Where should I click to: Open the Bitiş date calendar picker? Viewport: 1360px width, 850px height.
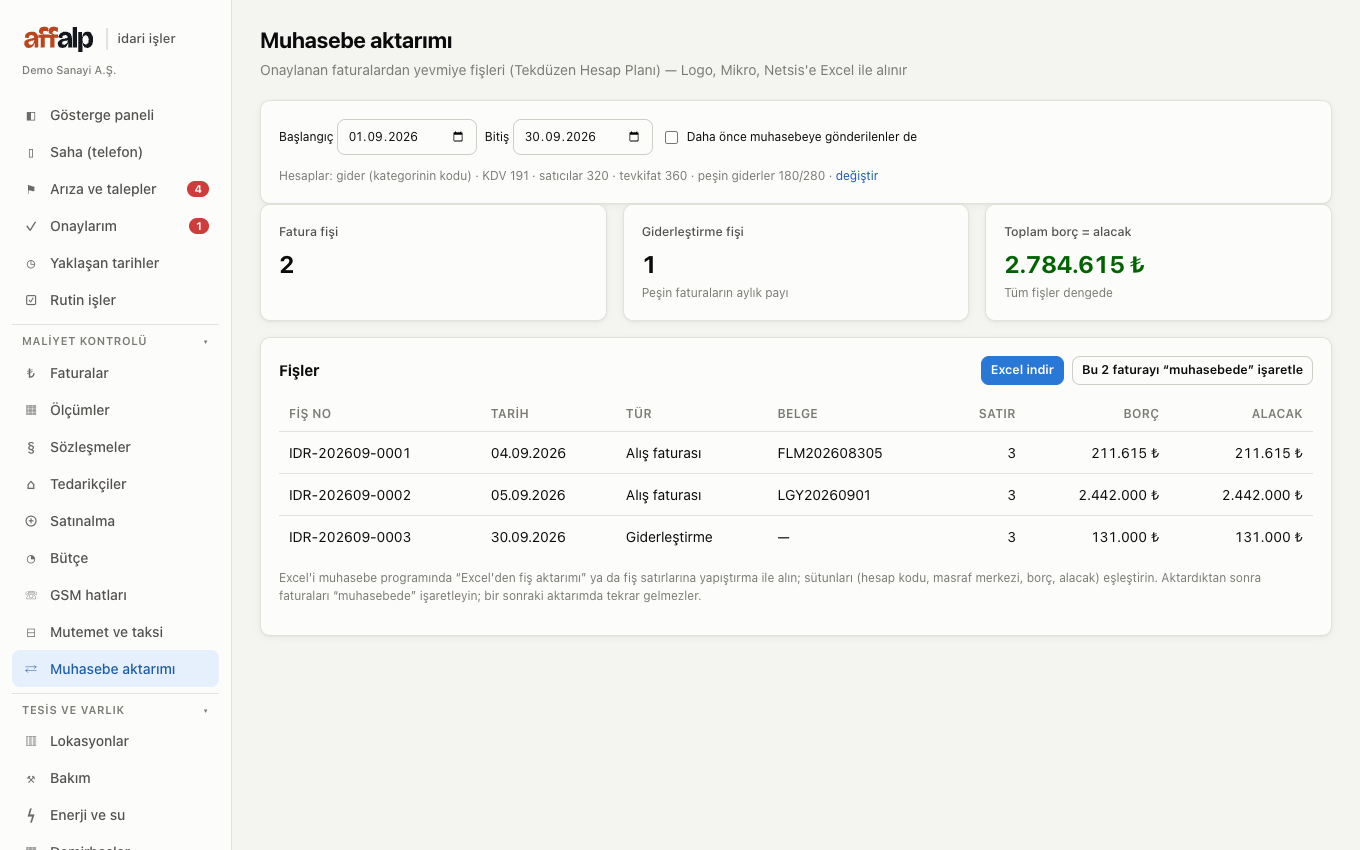point(634,137)
